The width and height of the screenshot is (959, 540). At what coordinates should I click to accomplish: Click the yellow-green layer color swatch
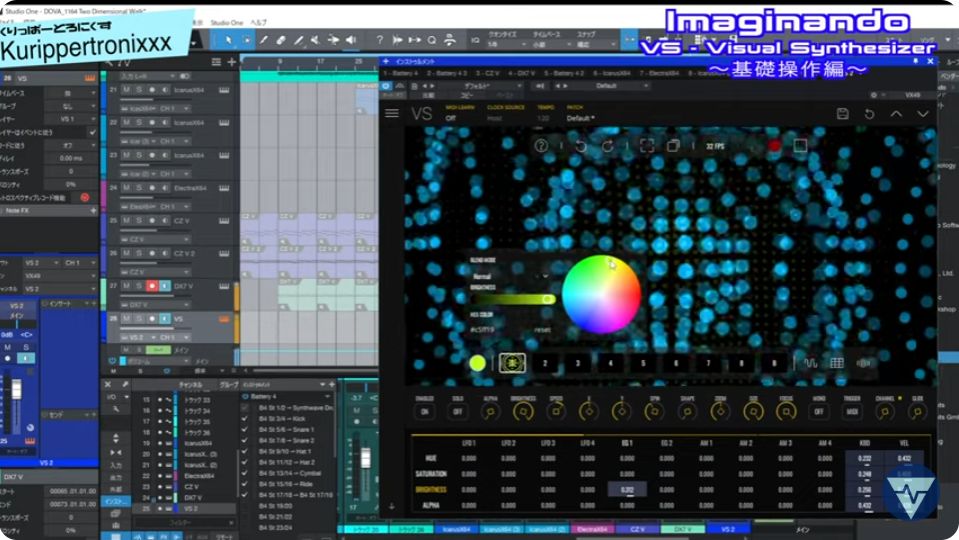pyautogui.click(x=478, y=363)
